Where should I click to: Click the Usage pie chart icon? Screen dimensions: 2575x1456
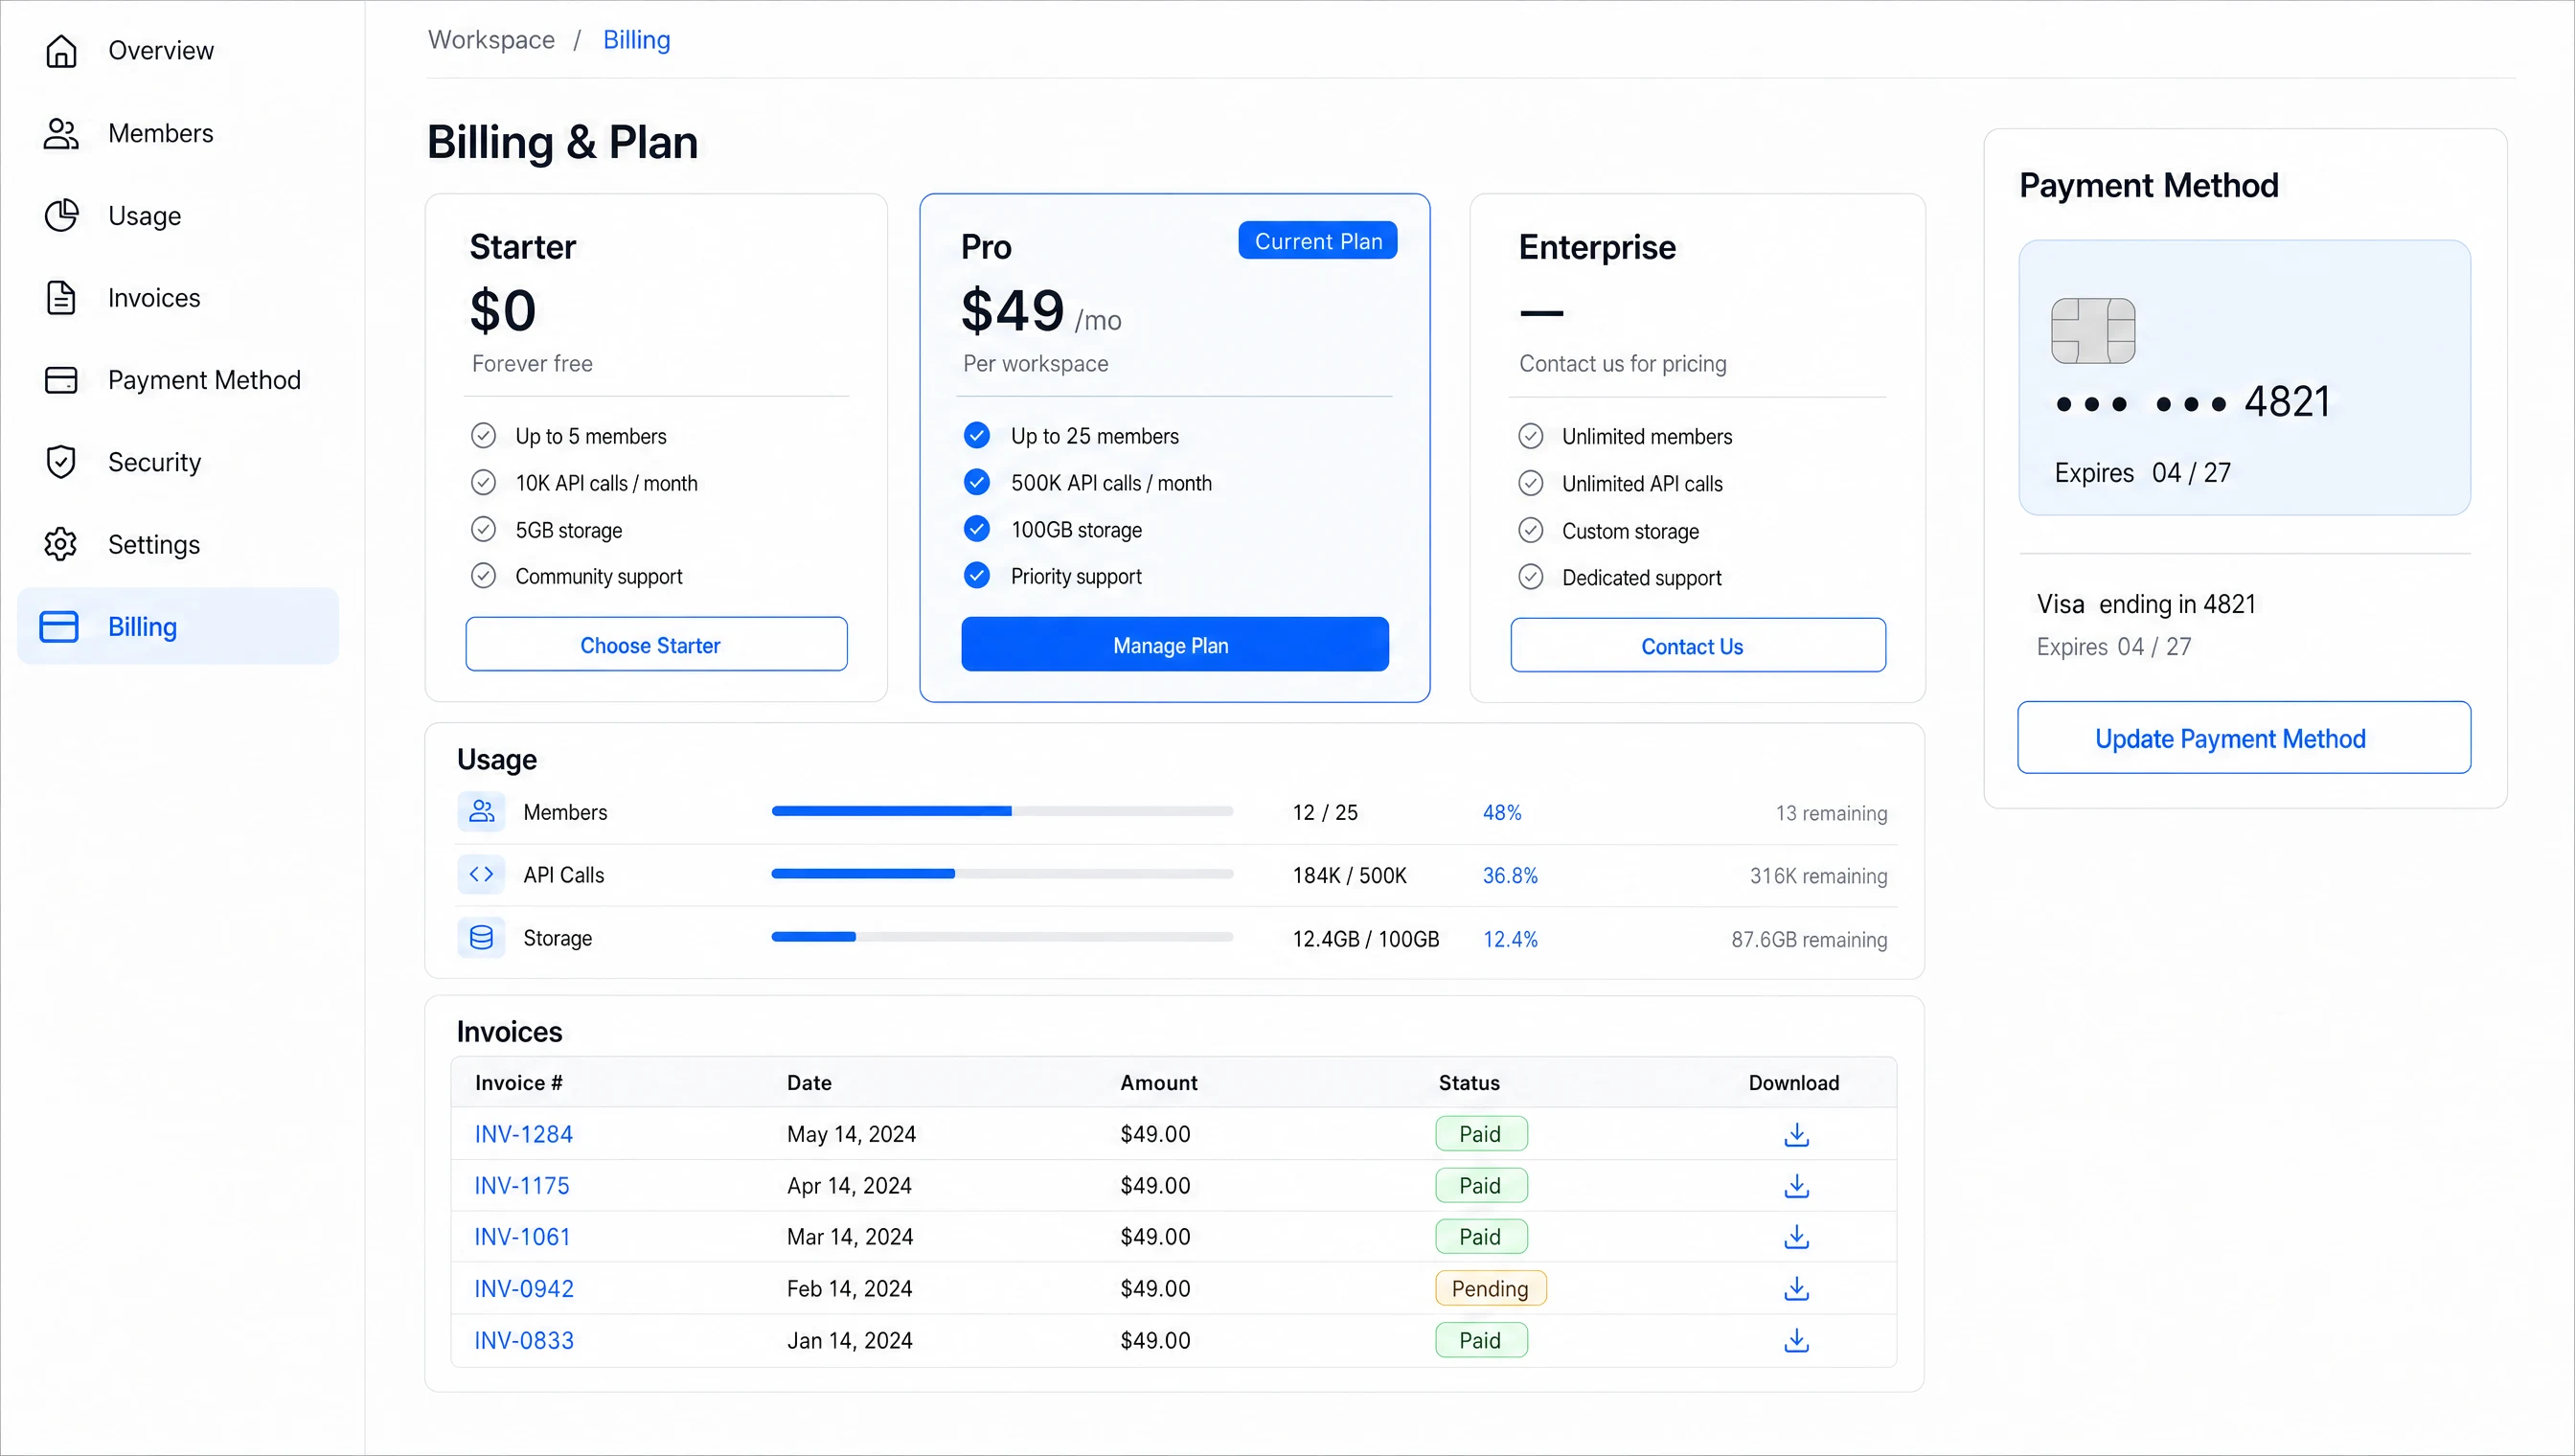coord(61,215)
